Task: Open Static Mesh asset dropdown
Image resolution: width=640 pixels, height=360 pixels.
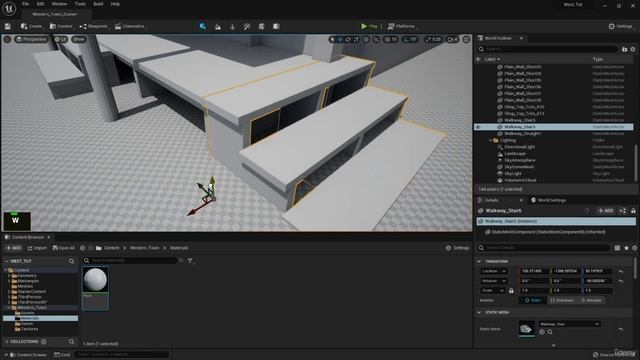Action: pos(569,324)
